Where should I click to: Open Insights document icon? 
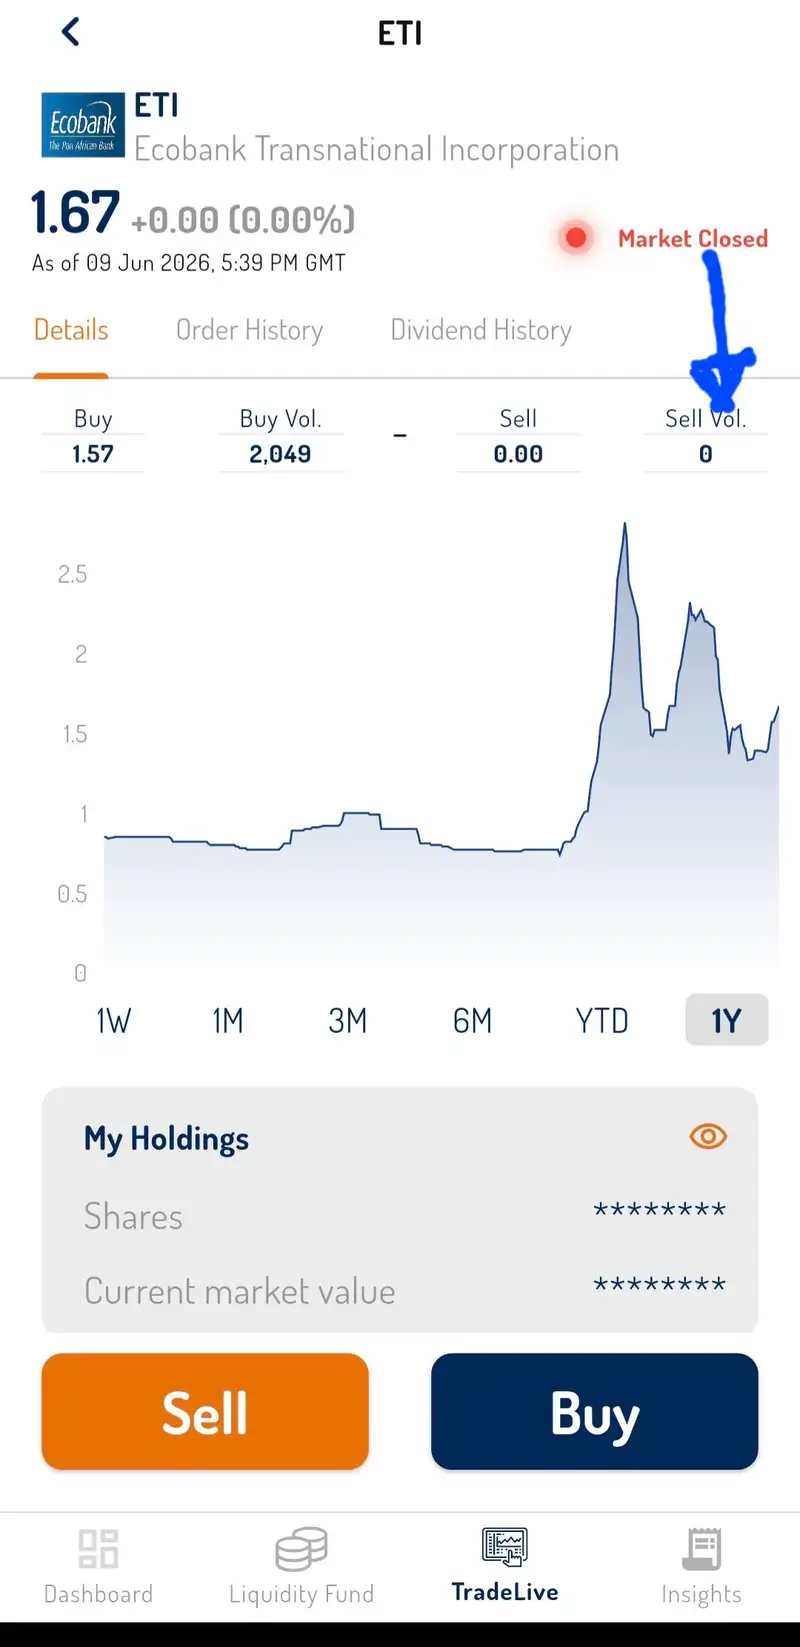[702, 1549]
